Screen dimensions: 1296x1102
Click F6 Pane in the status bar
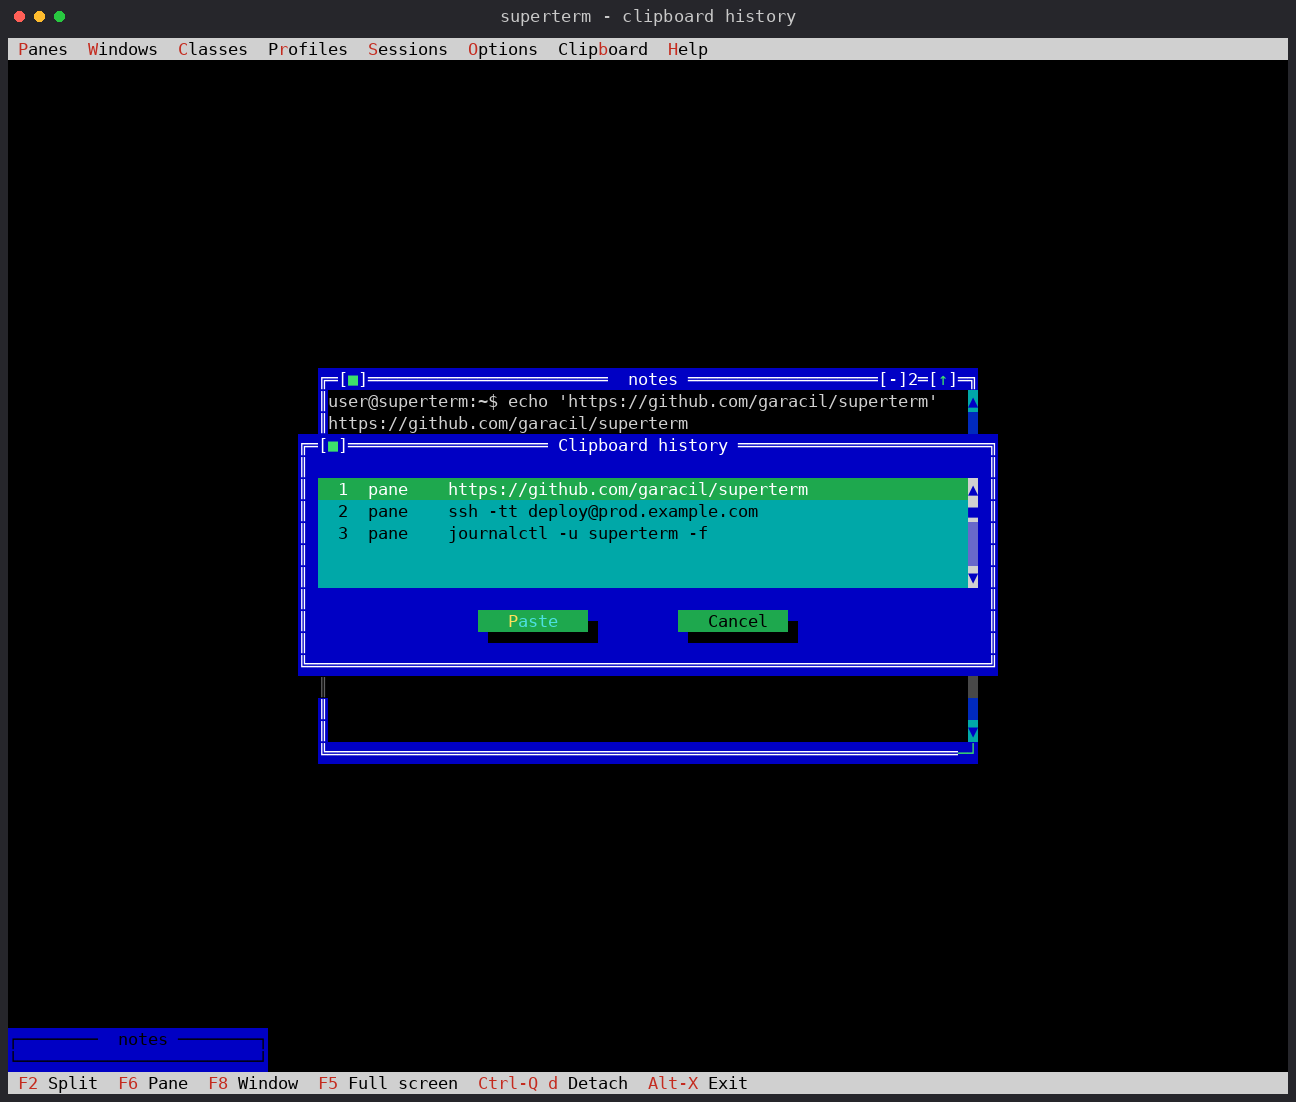pyautogui.click(x=153, y=1083)
